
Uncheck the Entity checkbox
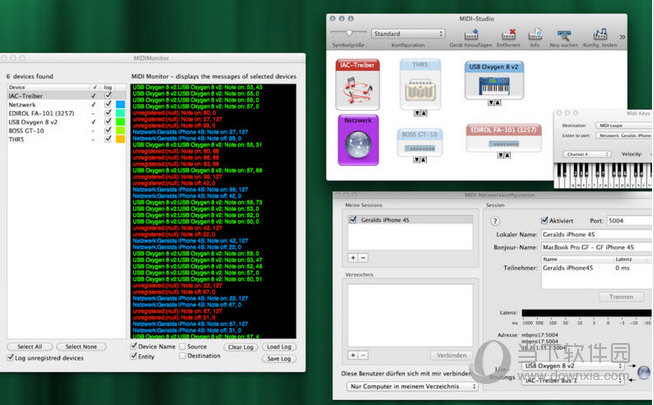click(x=134, y=356)
